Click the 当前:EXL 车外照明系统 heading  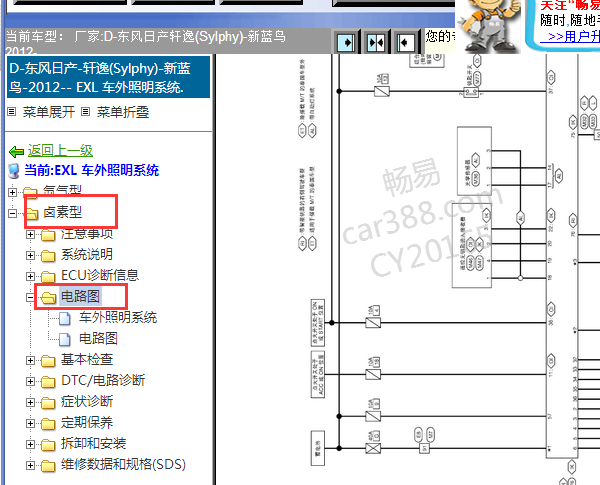[x=91, y=170]
